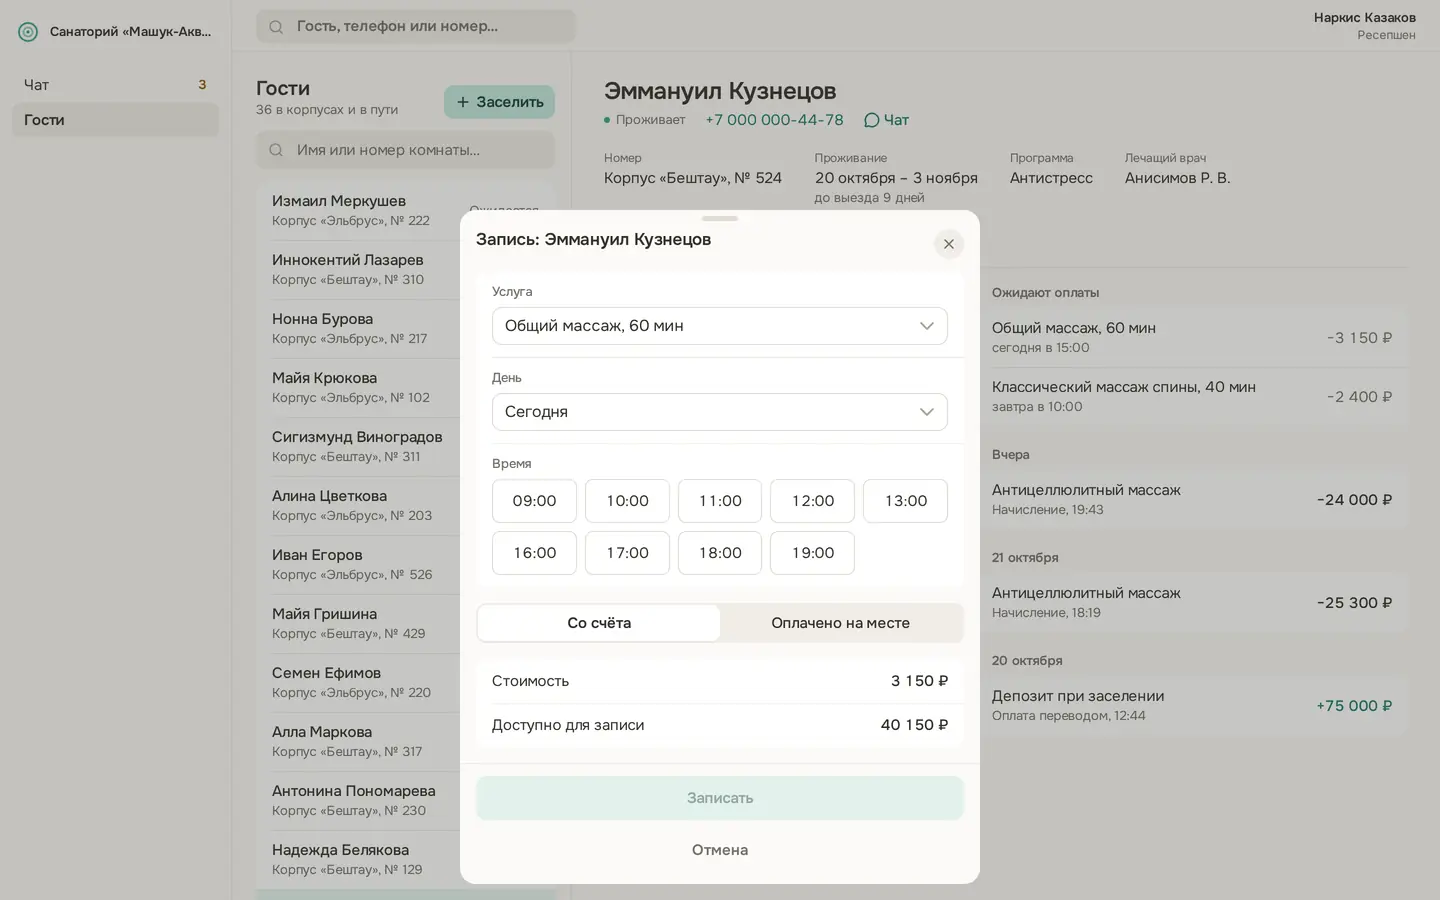Click Отмена to cancel the booking
Screen dimensions: 1440x900
720,850
